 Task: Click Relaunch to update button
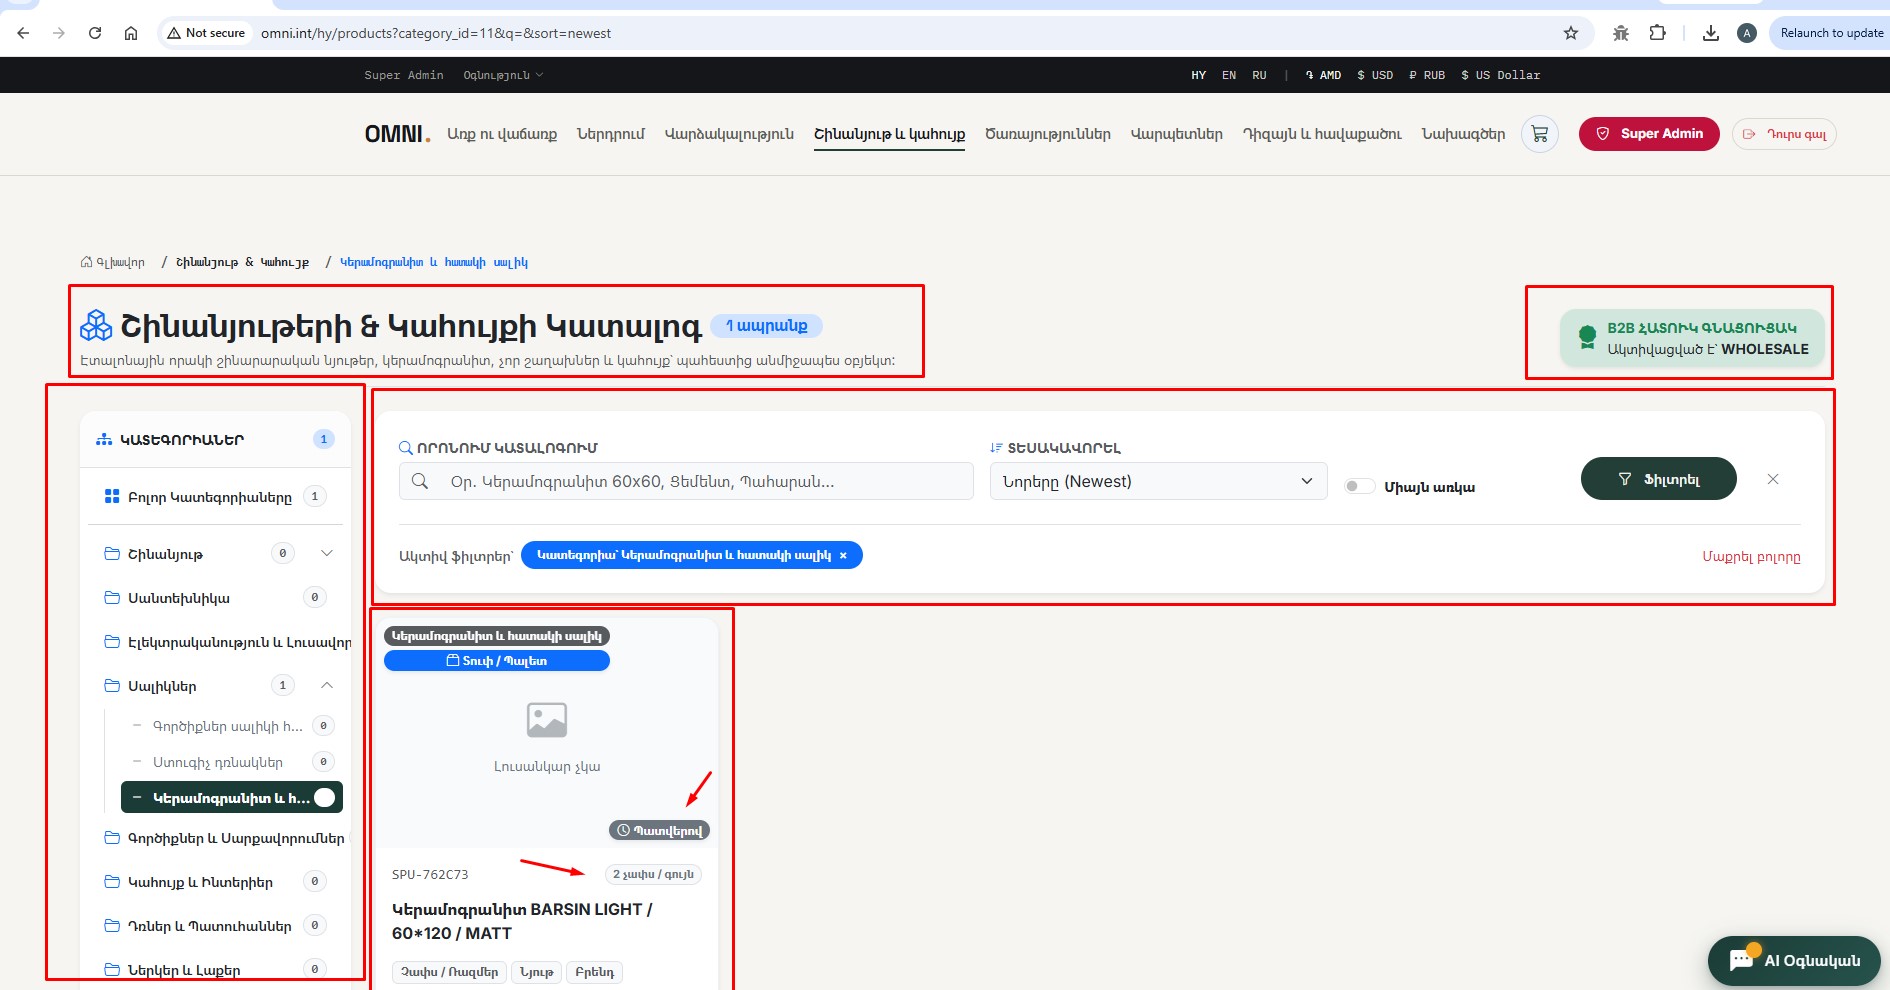click(1831, 33)
